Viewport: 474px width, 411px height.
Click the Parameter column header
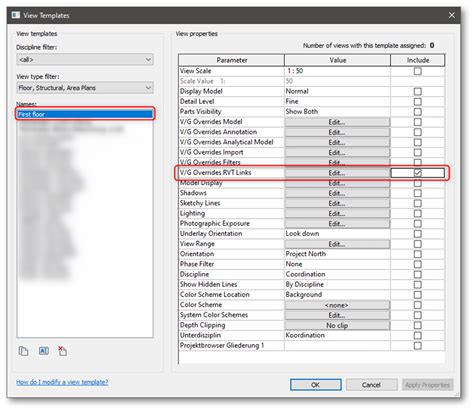click(x=232, y=60)
